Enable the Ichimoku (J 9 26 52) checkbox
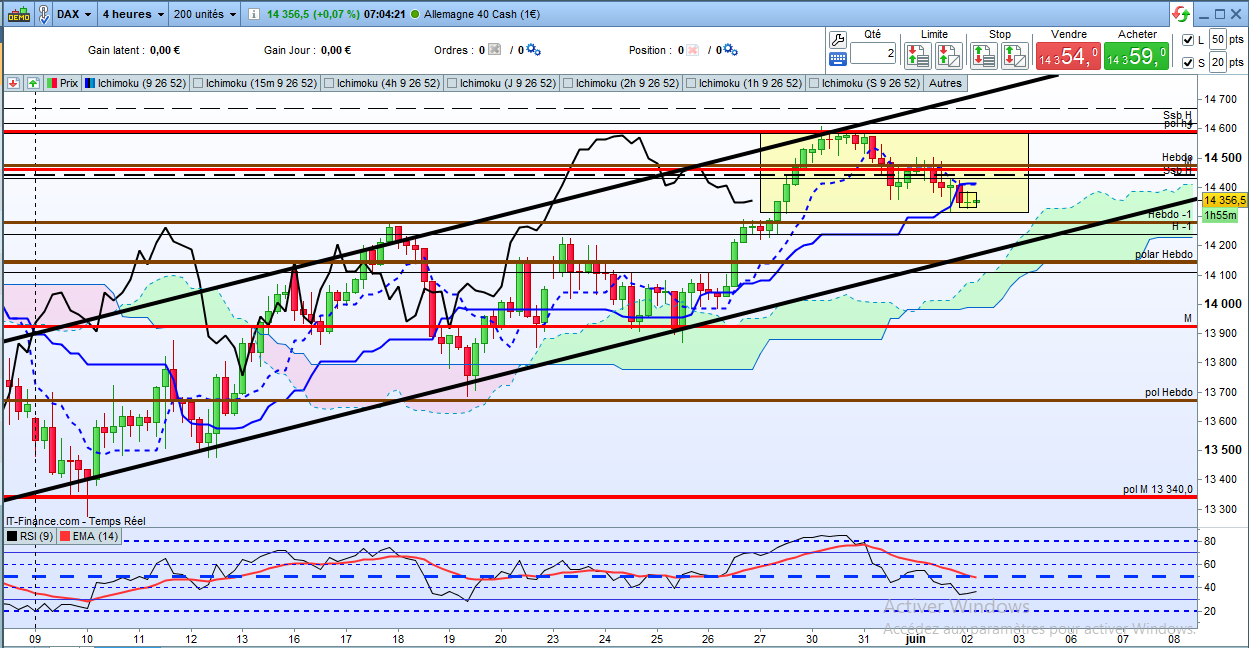This screenshot has width=1249, height=648. click(x=452, y=84)
